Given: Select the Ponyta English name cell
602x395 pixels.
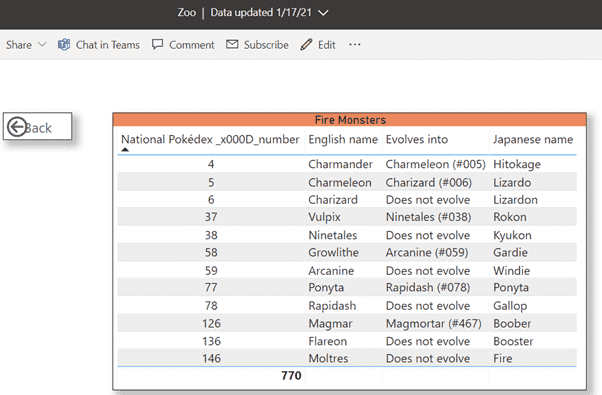Looking at the screenshot, I should point(326,288).
